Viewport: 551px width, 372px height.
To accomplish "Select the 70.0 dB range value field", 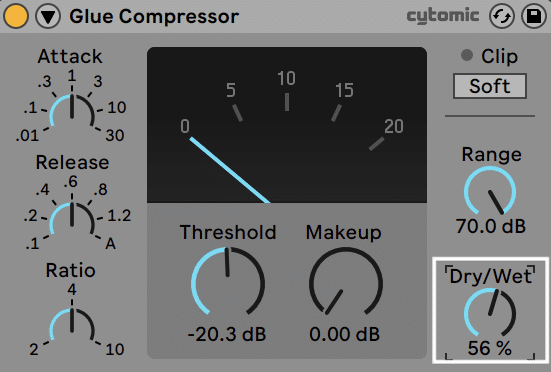I will pyautogui.click(x=491, y=226).
